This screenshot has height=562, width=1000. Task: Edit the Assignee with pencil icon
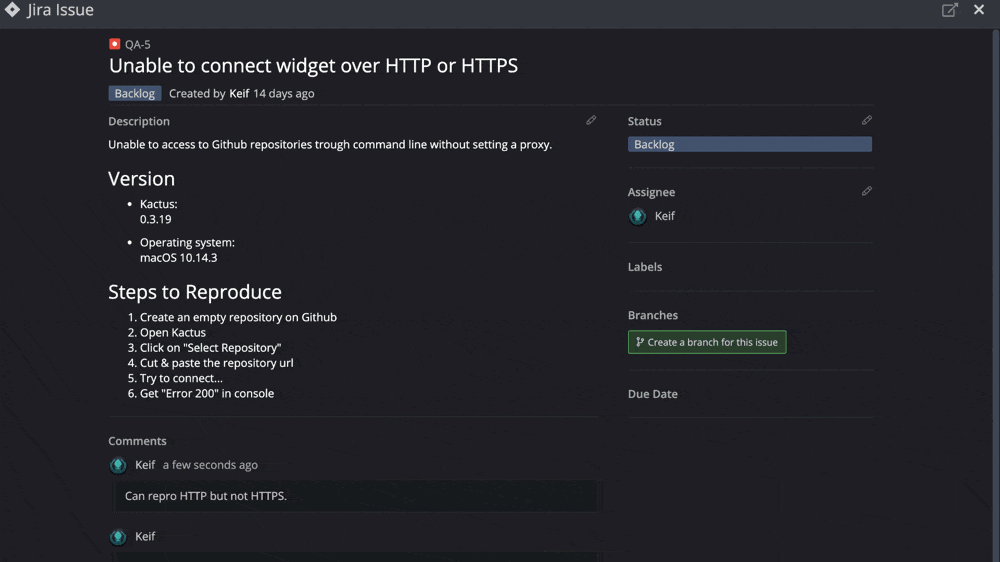[x=867, y=191]
